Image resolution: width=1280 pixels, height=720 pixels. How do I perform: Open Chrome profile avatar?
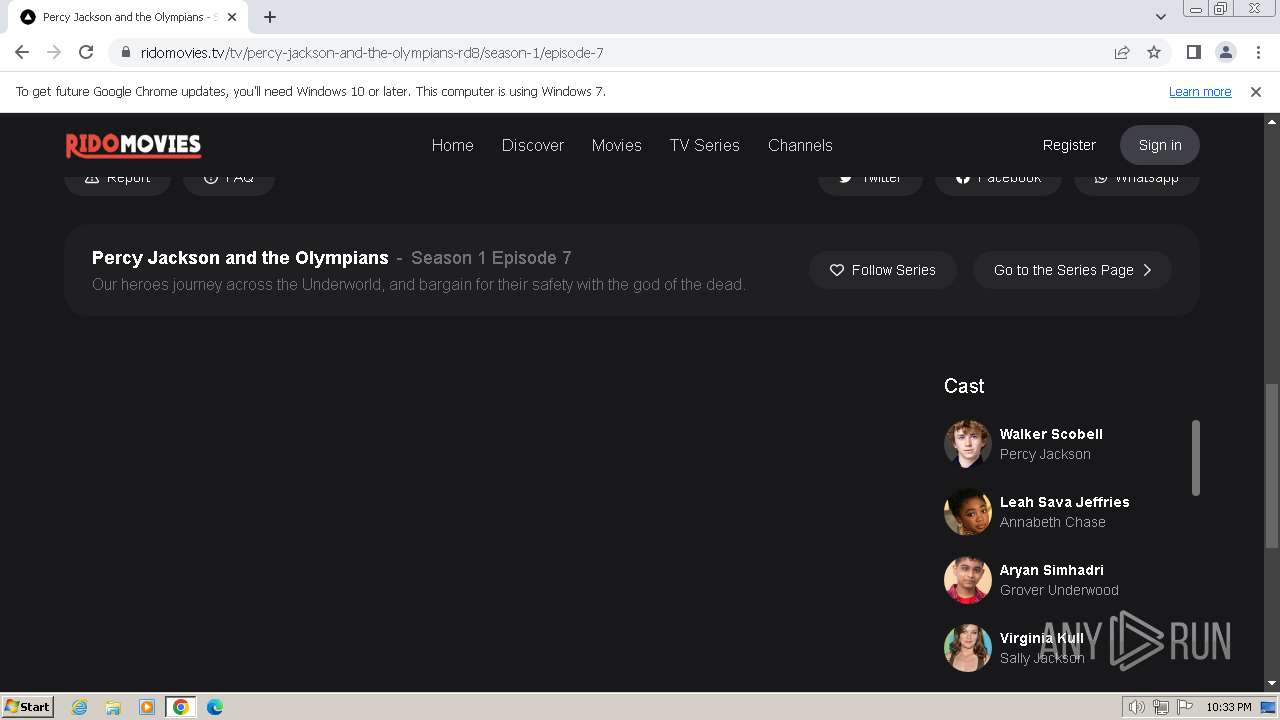pos(1225,52)
